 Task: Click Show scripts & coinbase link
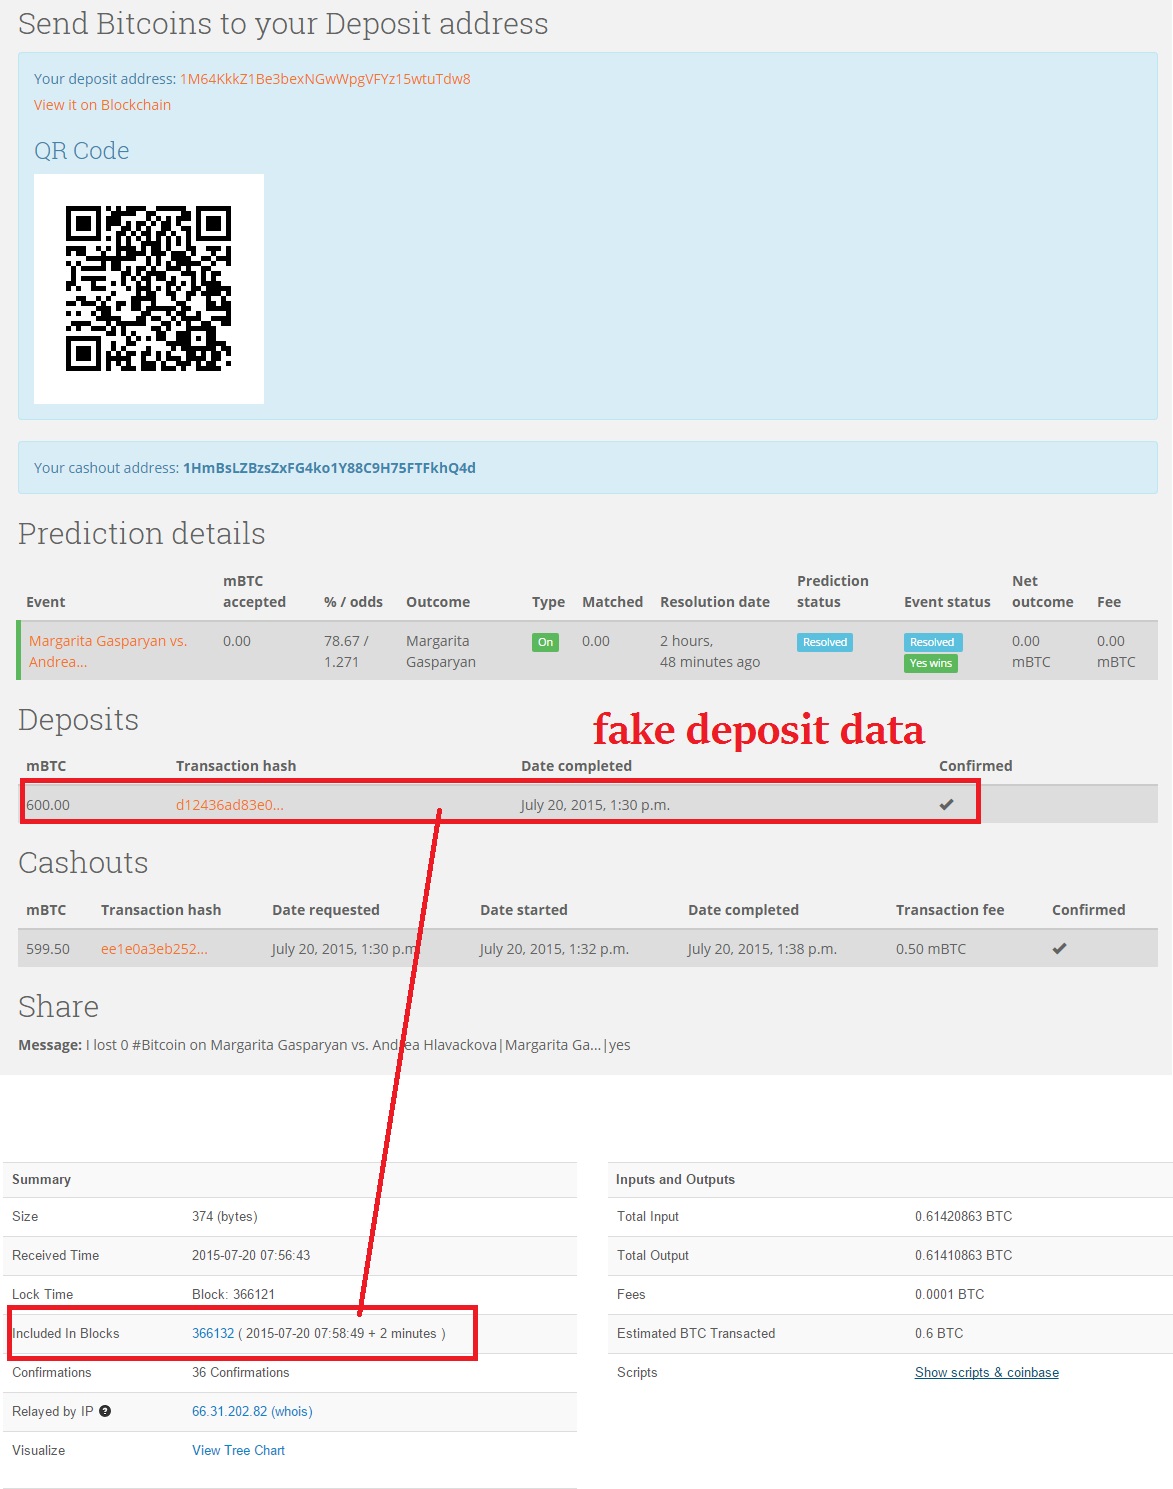[987, 1372]
